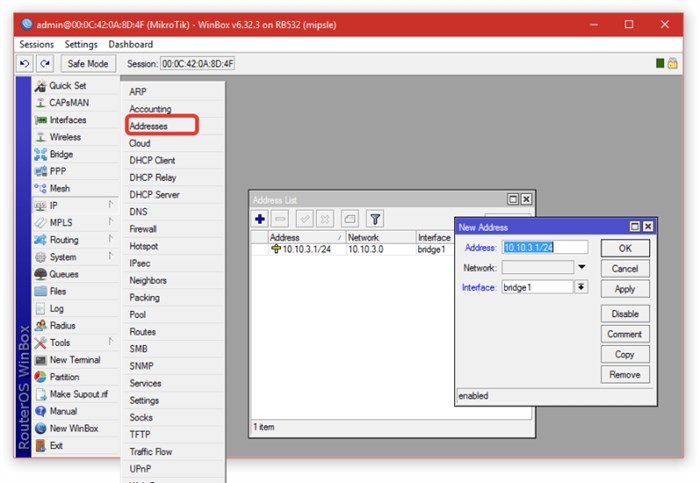Click Disable in New Address dialog
Screen dimensions: 700x483
tap(625, 314)
